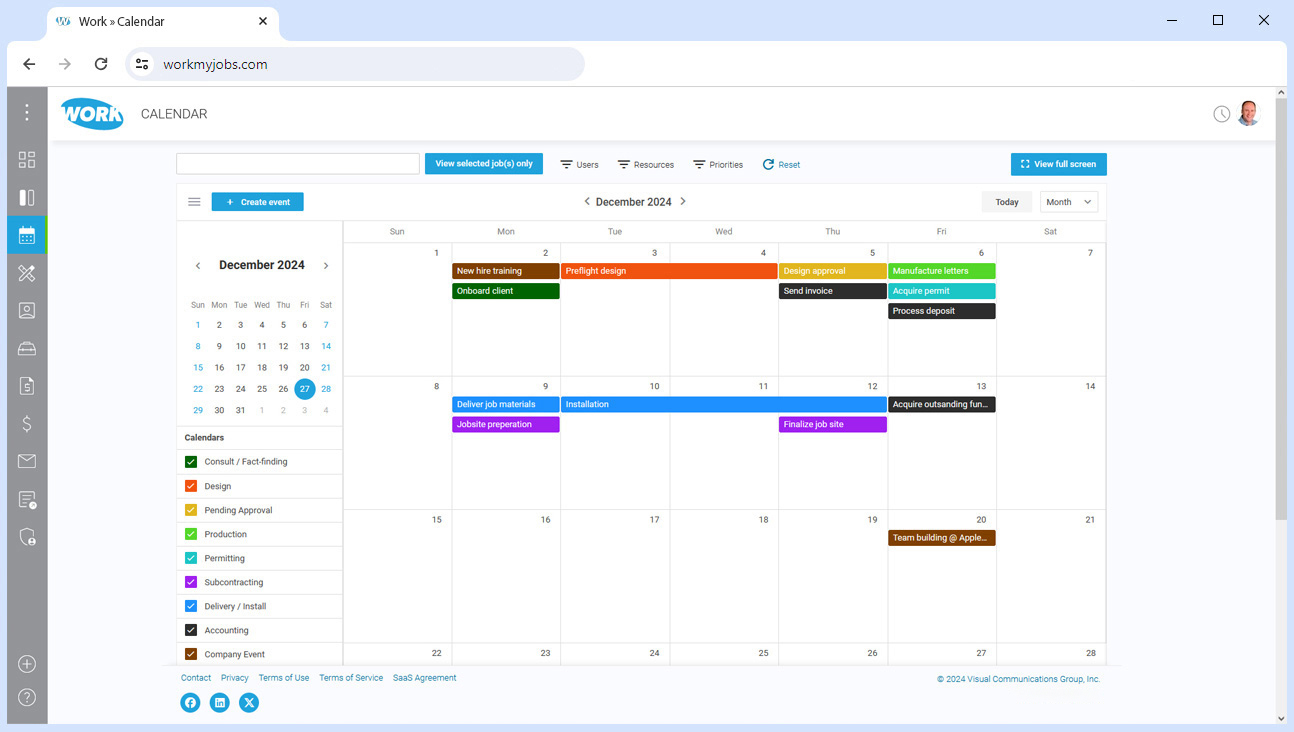Screen dimensions: 1294x732
Task: Open the LinkedIn social icon
Action: tap(220, 703)
